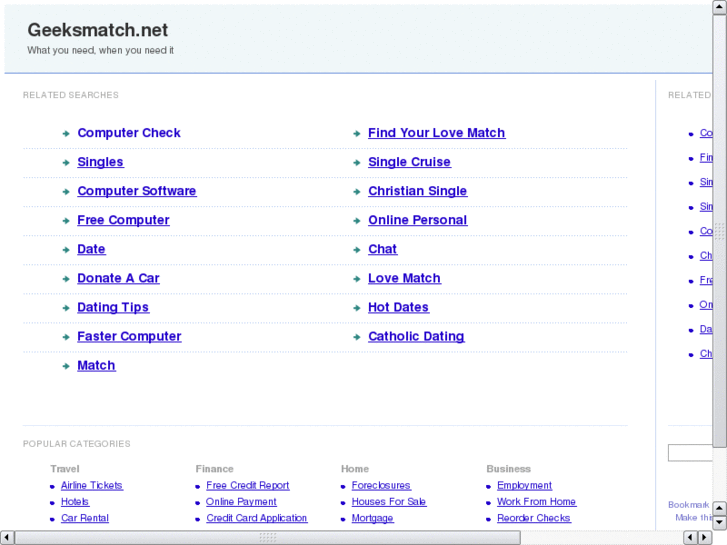The height and width of the screenshot is (545, 727).
Task: Click the Car Rental link
Action: click(x=85, y=518)
